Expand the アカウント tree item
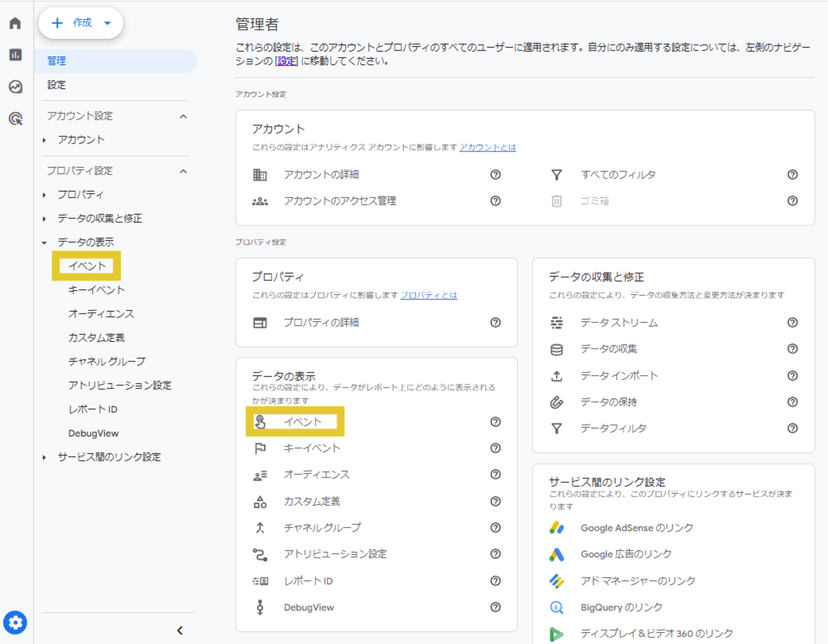 (44, 140)
